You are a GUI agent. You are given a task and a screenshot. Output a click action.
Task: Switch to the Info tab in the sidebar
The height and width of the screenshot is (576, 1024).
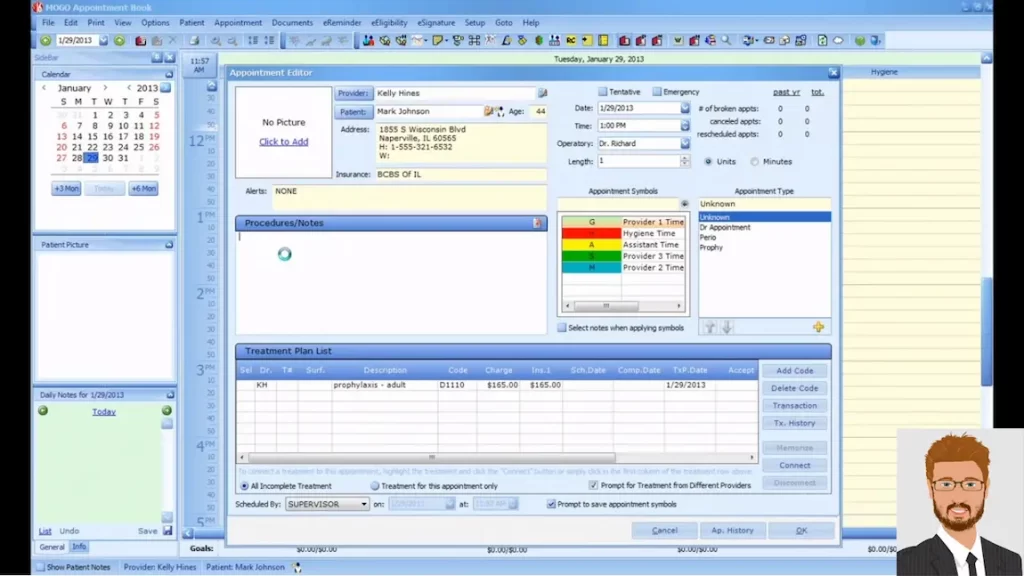[79, 547]
